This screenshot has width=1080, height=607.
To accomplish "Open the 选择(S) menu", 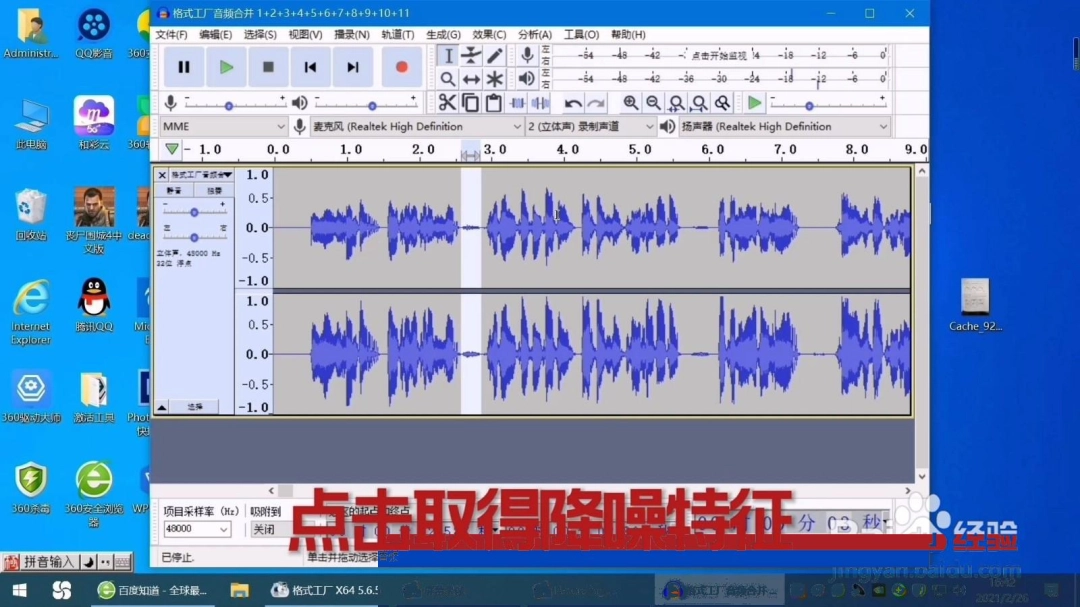I will (x=260, y=34).
